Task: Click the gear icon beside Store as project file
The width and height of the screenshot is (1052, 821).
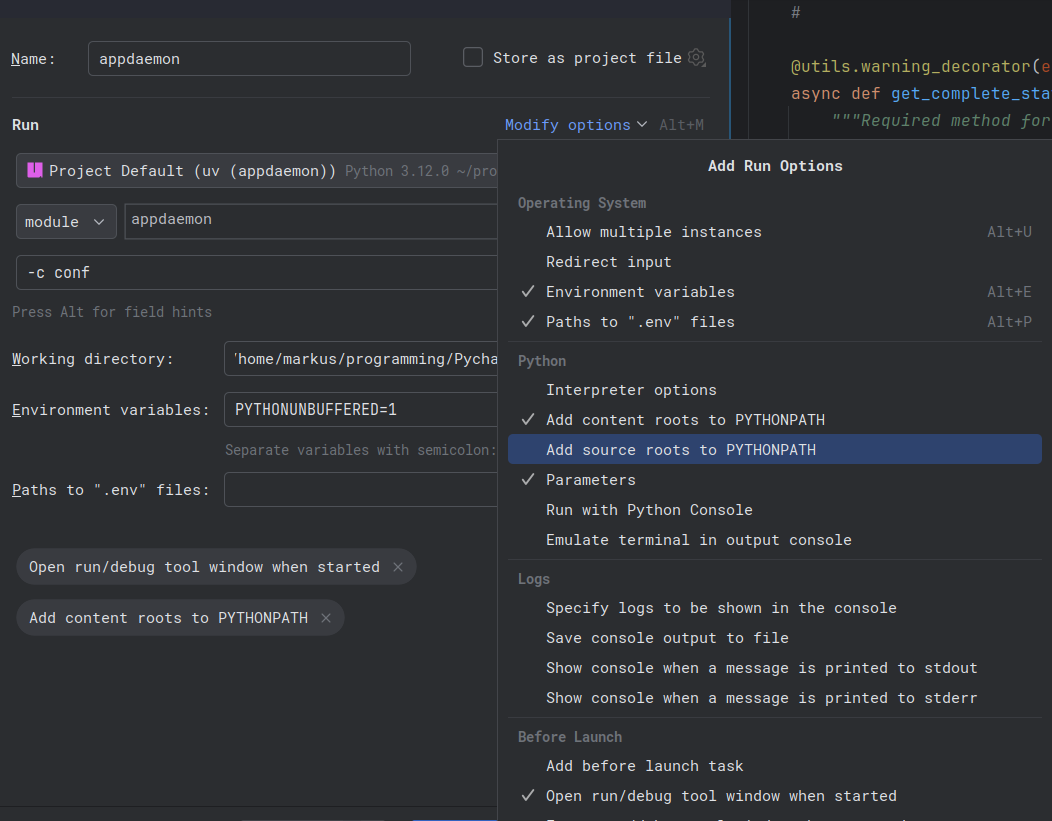Action: click(x=697, y=58)
